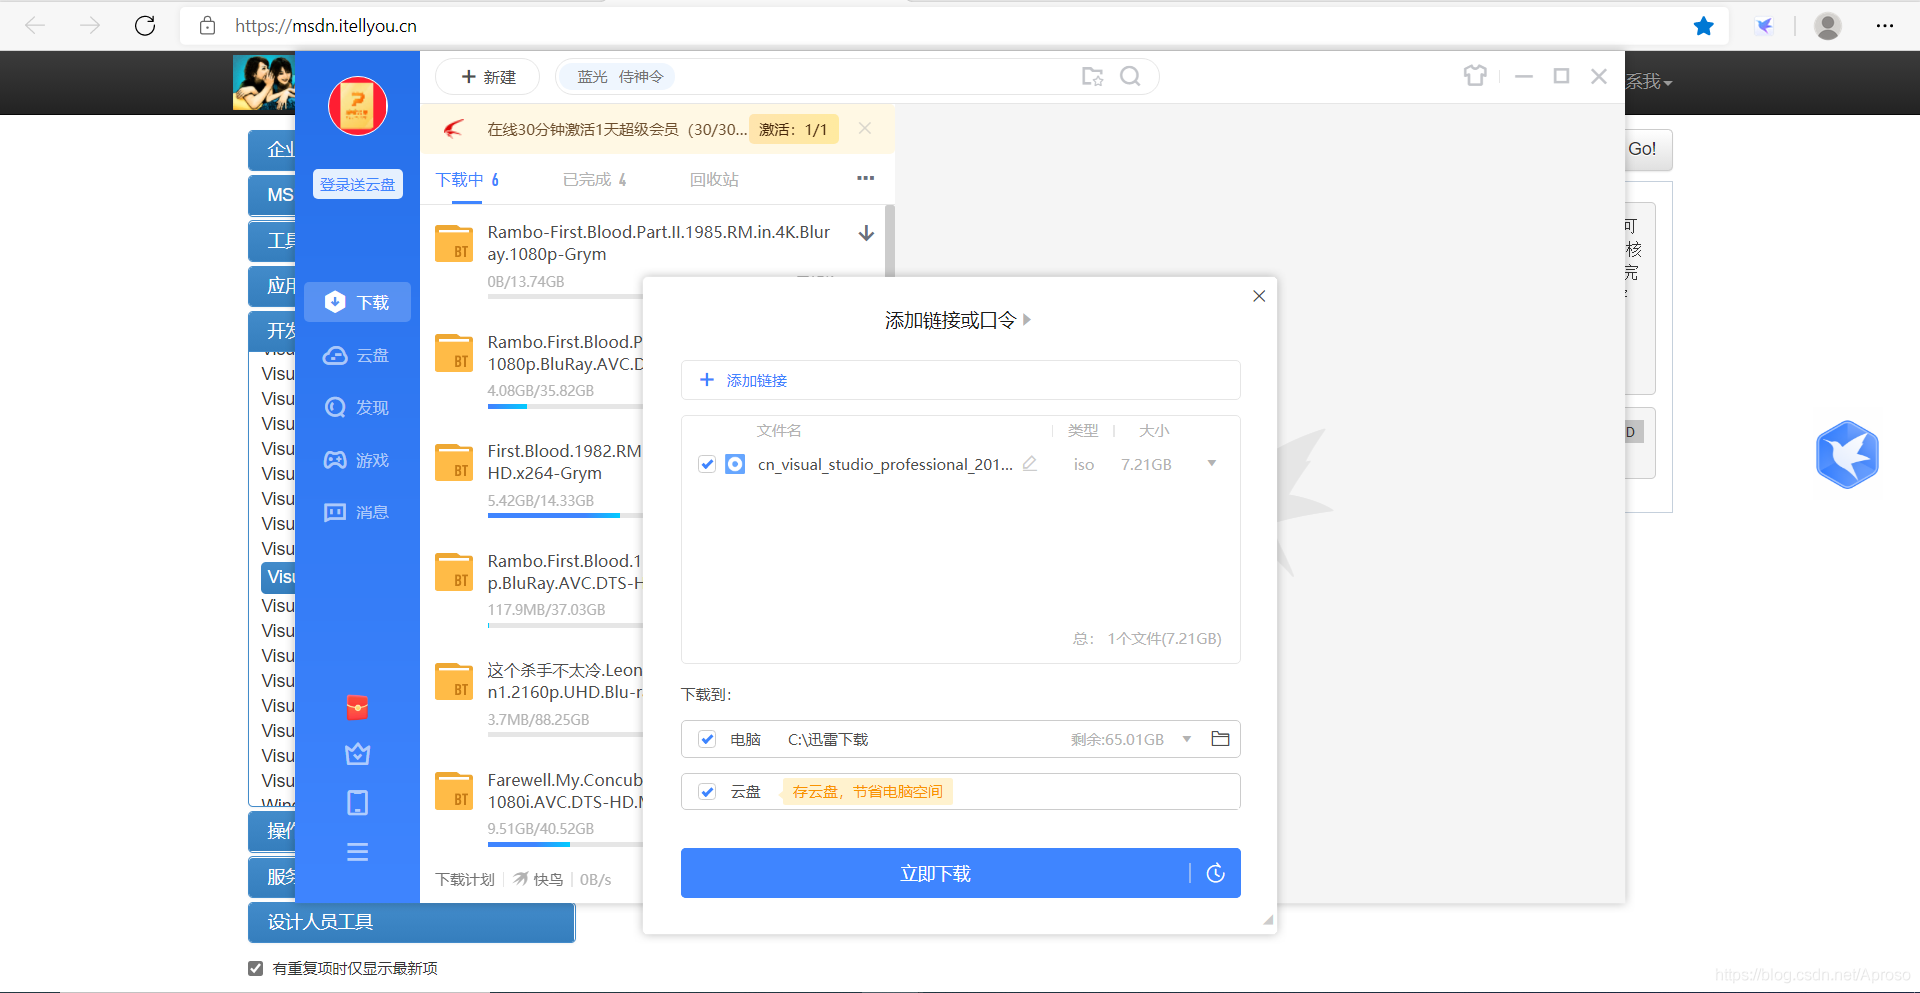Click the download arrow on first Rambo task
The image size is (1920, 993).
click(x=867, y=233)
